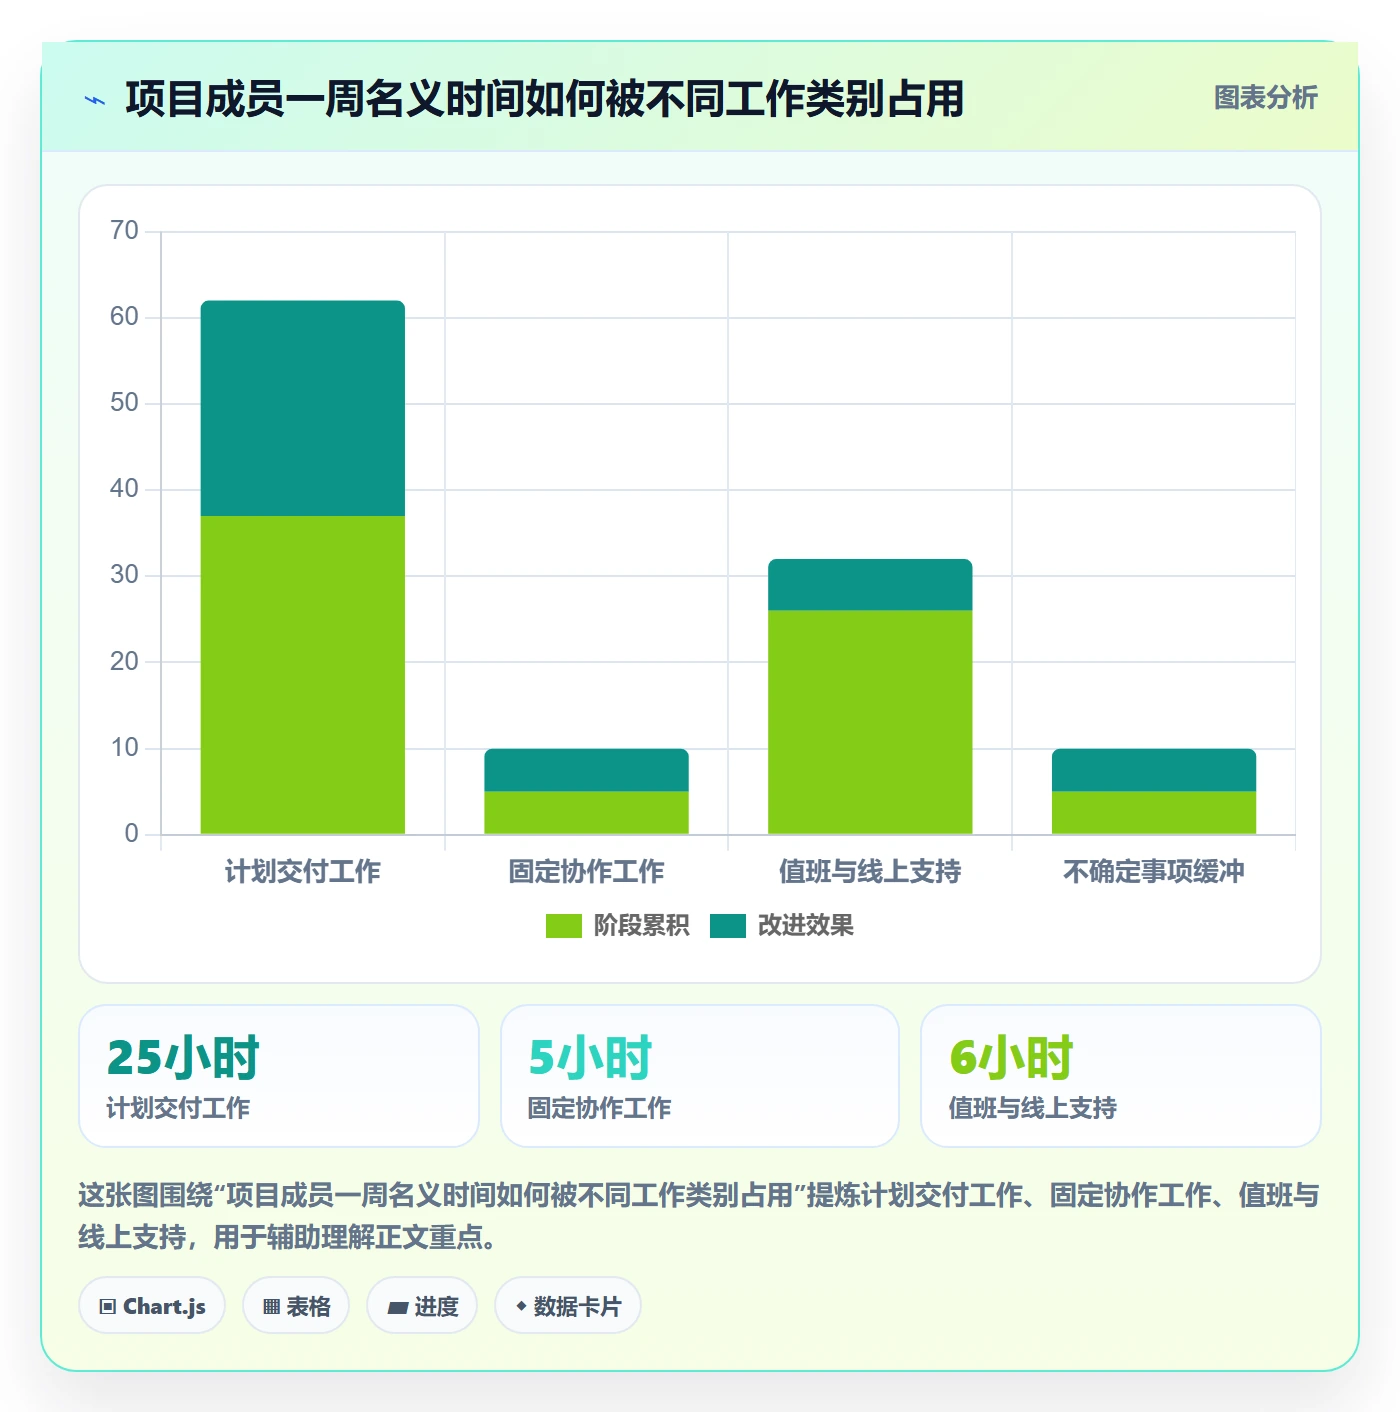Click the 60 tick on the y-axis
The height and width of the screenshot is (1412, 1400).
(124, 317)
